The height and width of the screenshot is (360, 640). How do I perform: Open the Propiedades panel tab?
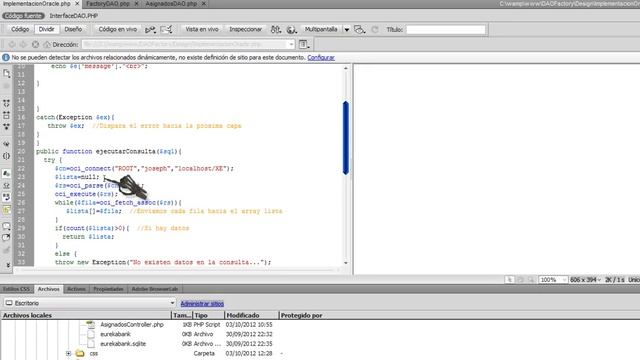click(x=108, y=289)
